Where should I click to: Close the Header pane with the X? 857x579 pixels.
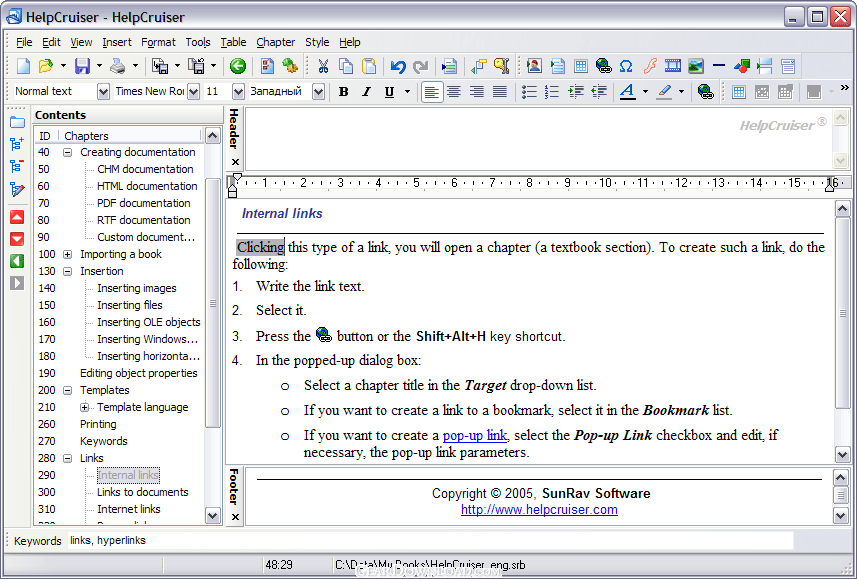(x=235, y=162)
